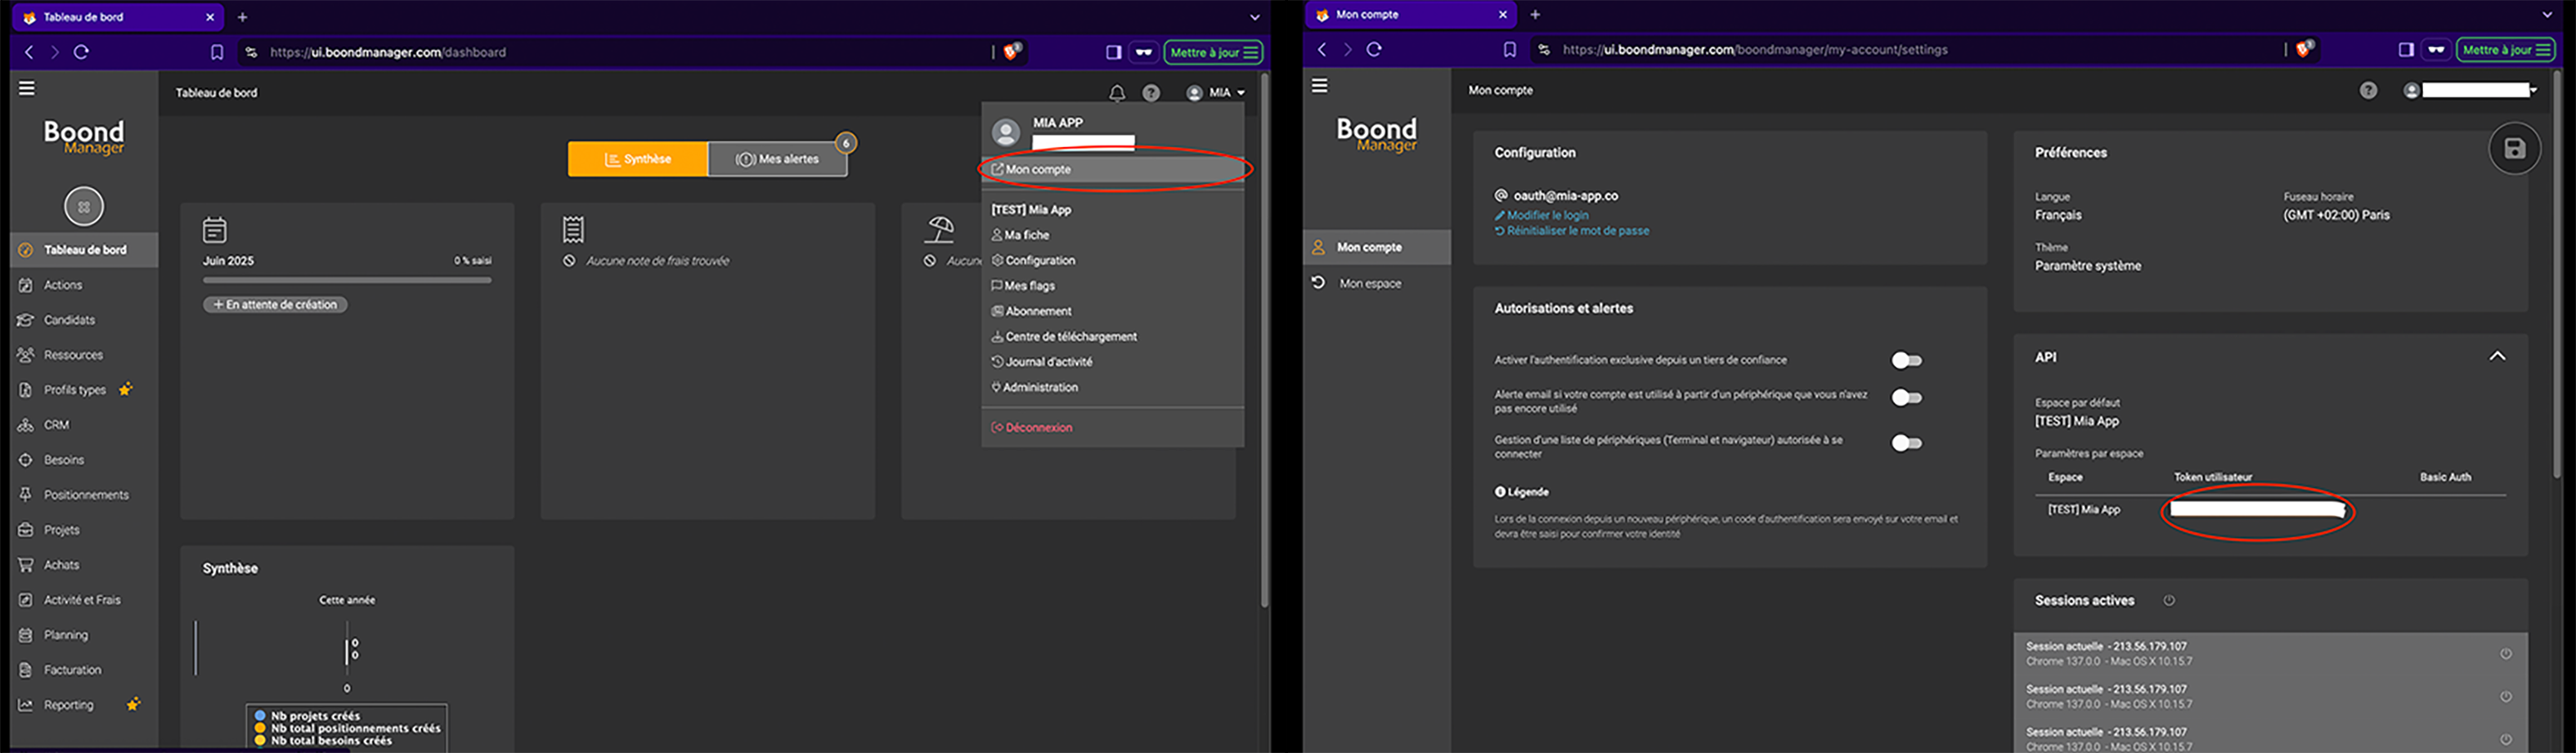The width and height of the screenshot is (2576, 753).
Task: Click the star next to Profils types
Action: pyautogui.click(x=126, y=389)
